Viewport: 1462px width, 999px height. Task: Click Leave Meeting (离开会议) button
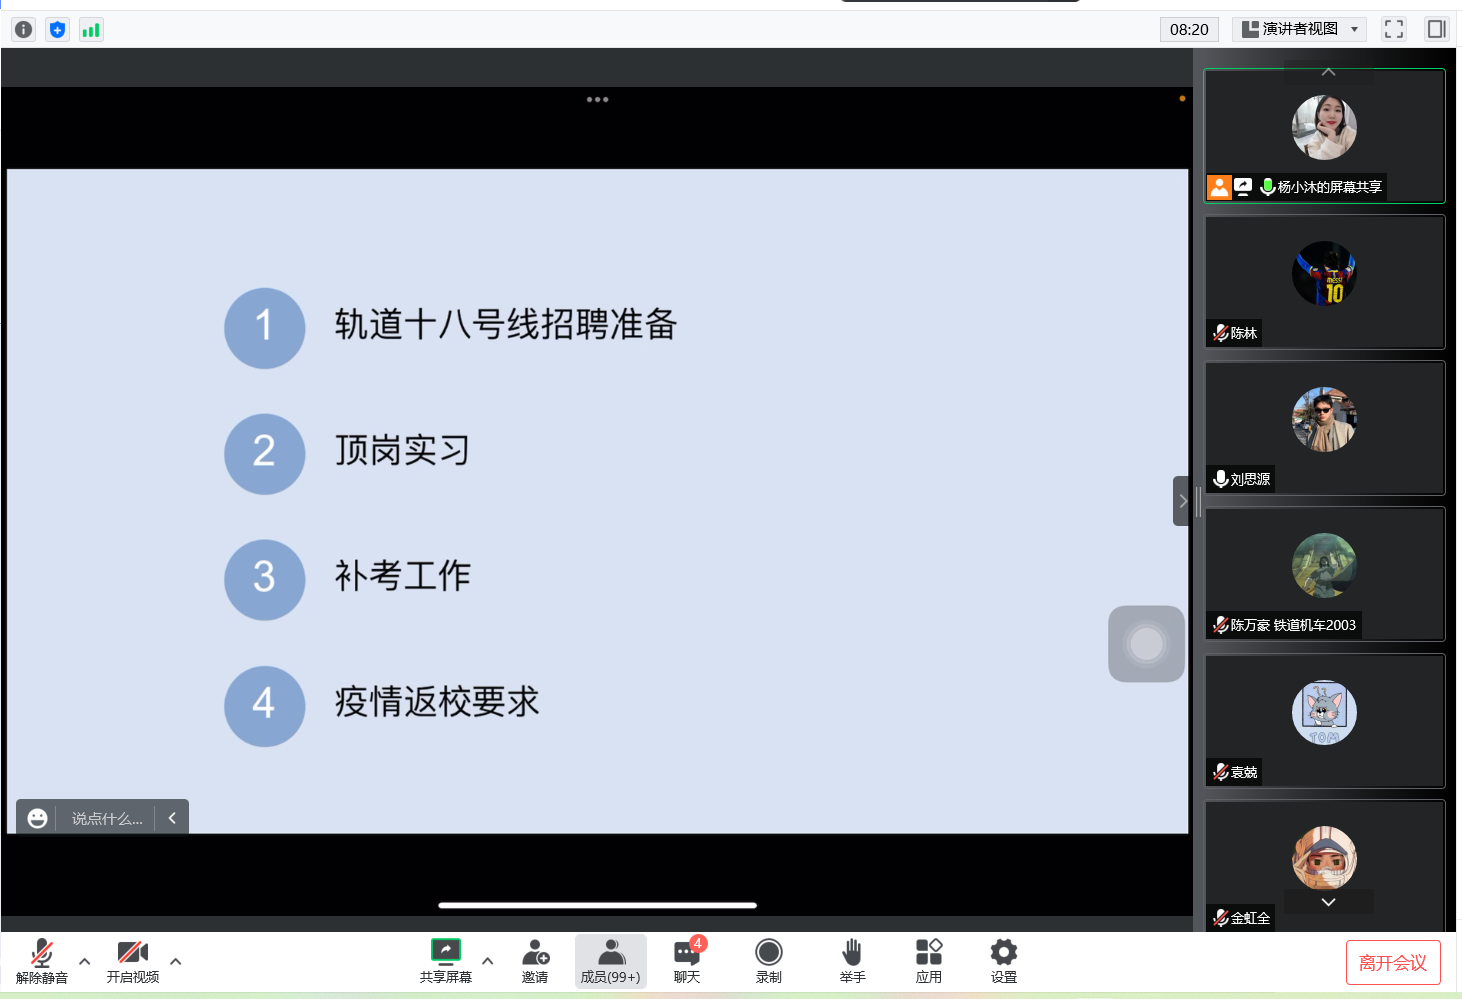point(1392,962)
